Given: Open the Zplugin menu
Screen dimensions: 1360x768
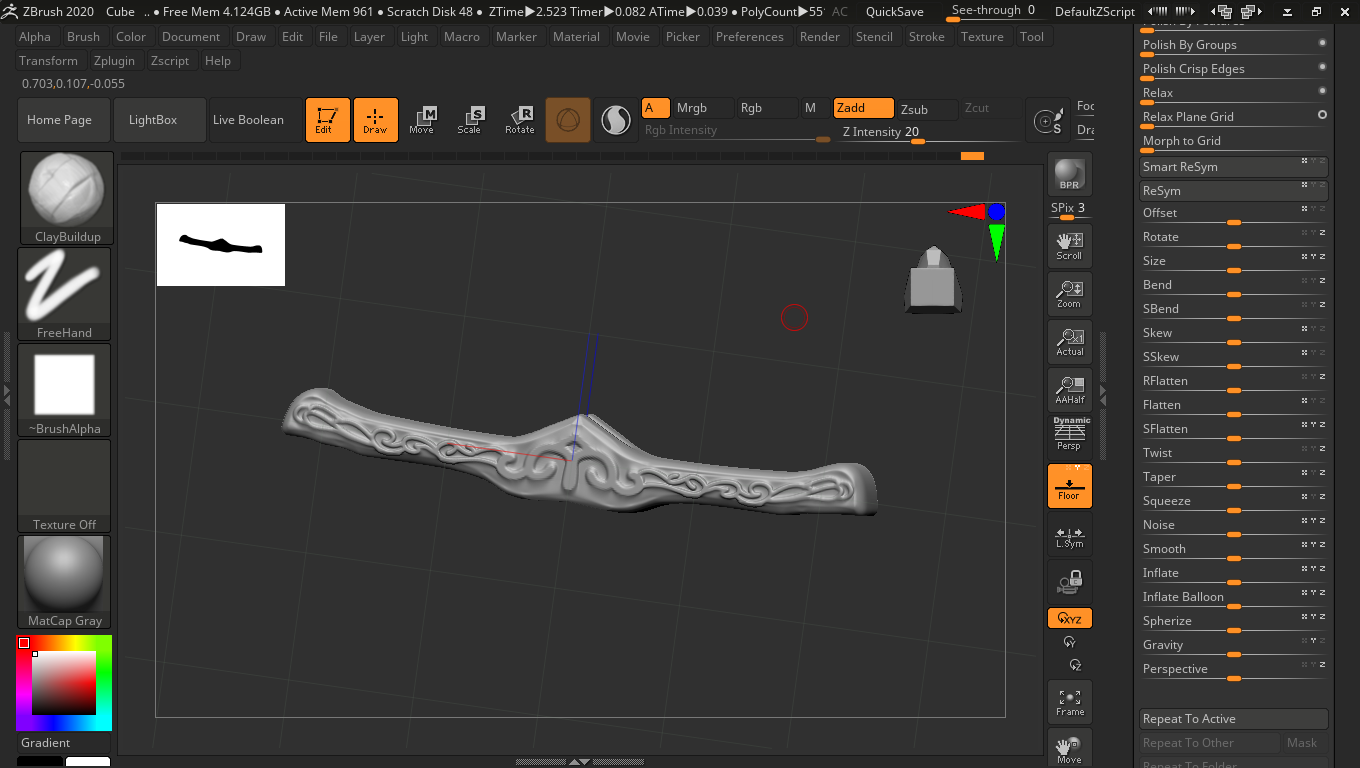Looking at the screenshot, I should [114, 60].
